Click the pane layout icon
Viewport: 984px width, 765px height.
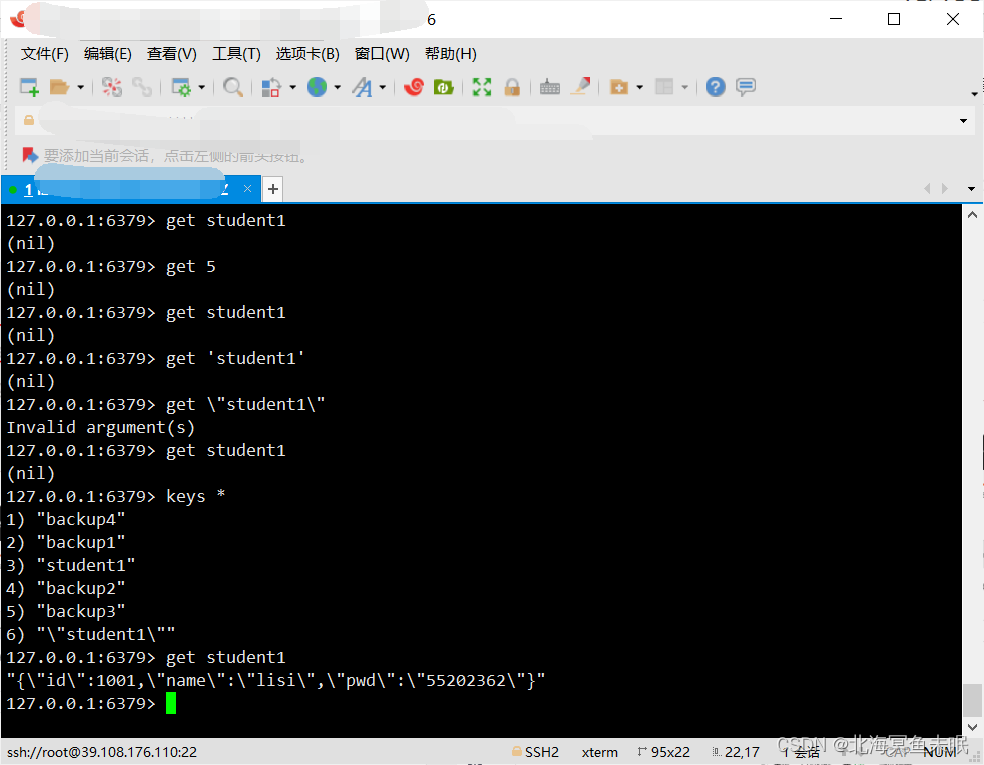pos(664,87)
